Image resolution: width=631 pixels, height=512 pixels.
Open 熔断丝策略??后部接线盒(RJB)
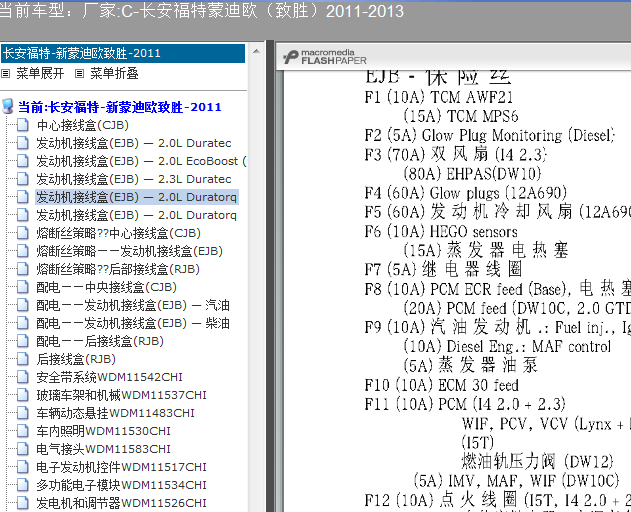coord(118,269)
